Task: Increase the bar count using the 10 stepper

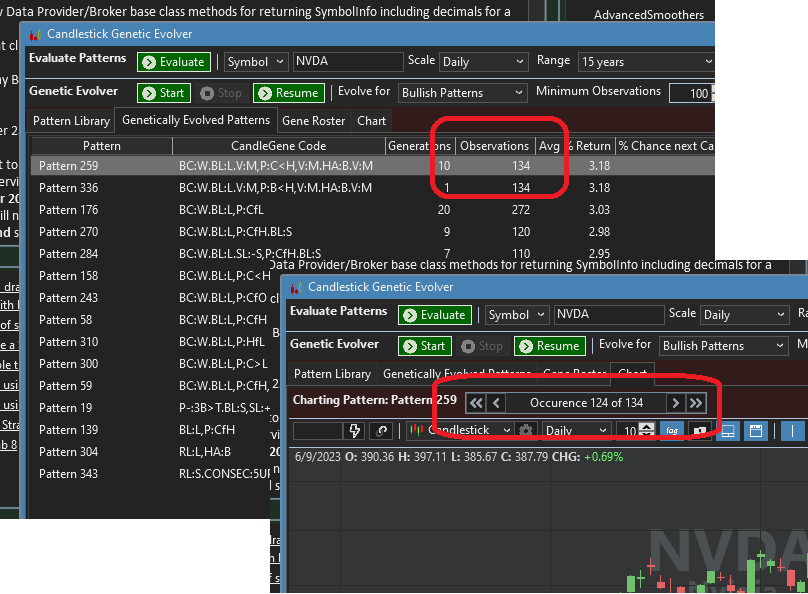Action: tap(646, 426)
